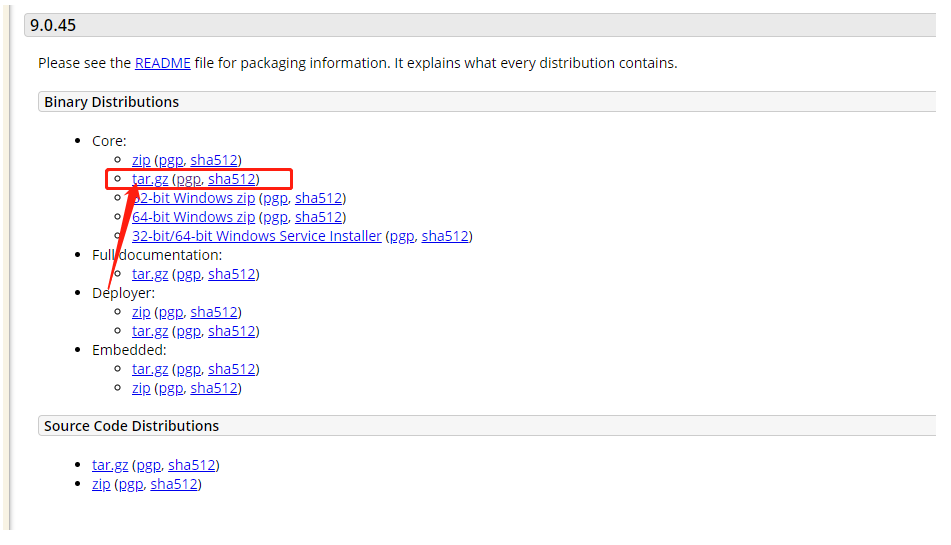Download the Embedded tar.gz
The height and width of the screenshot is (545, 951).
coord(150,369)
